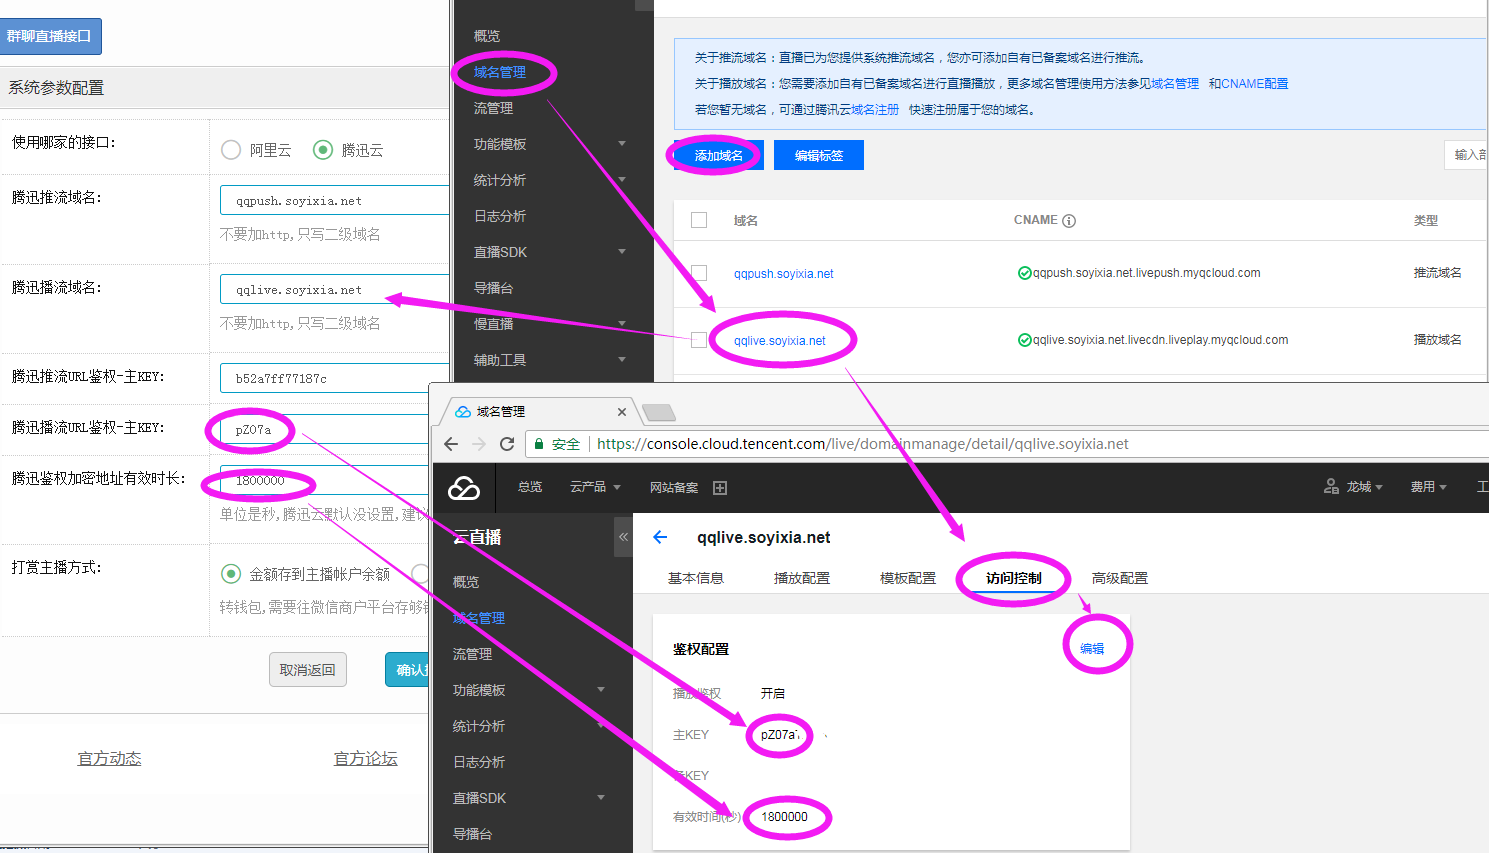
Task: Click the CNAME info circle icon
Action: pos(1069,221)
